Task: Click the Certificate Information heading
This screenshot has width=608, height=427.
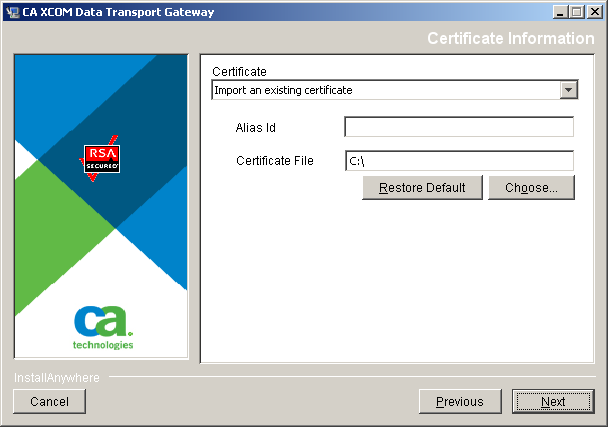Action: tap(510, 38)
